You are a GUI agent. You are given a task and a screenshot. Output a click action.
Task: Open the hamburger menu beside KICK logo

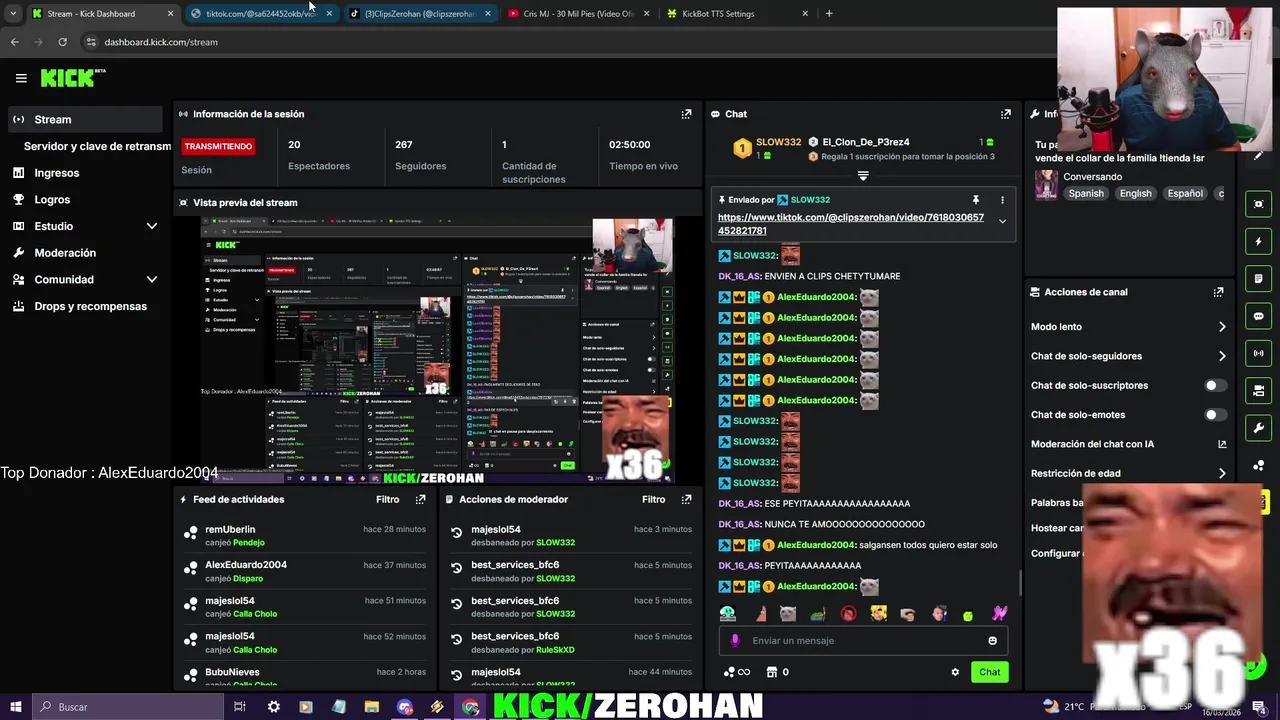tap(21, 78)
